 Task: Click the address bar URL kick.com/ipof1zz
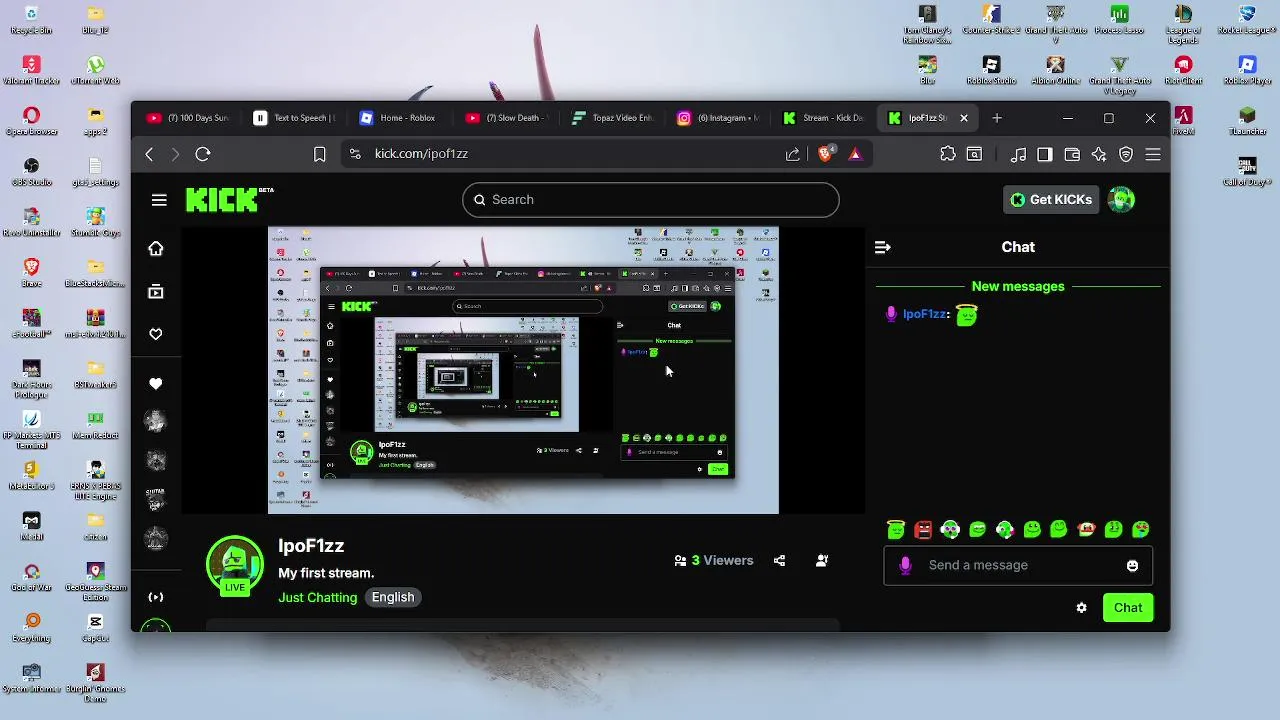421,154
